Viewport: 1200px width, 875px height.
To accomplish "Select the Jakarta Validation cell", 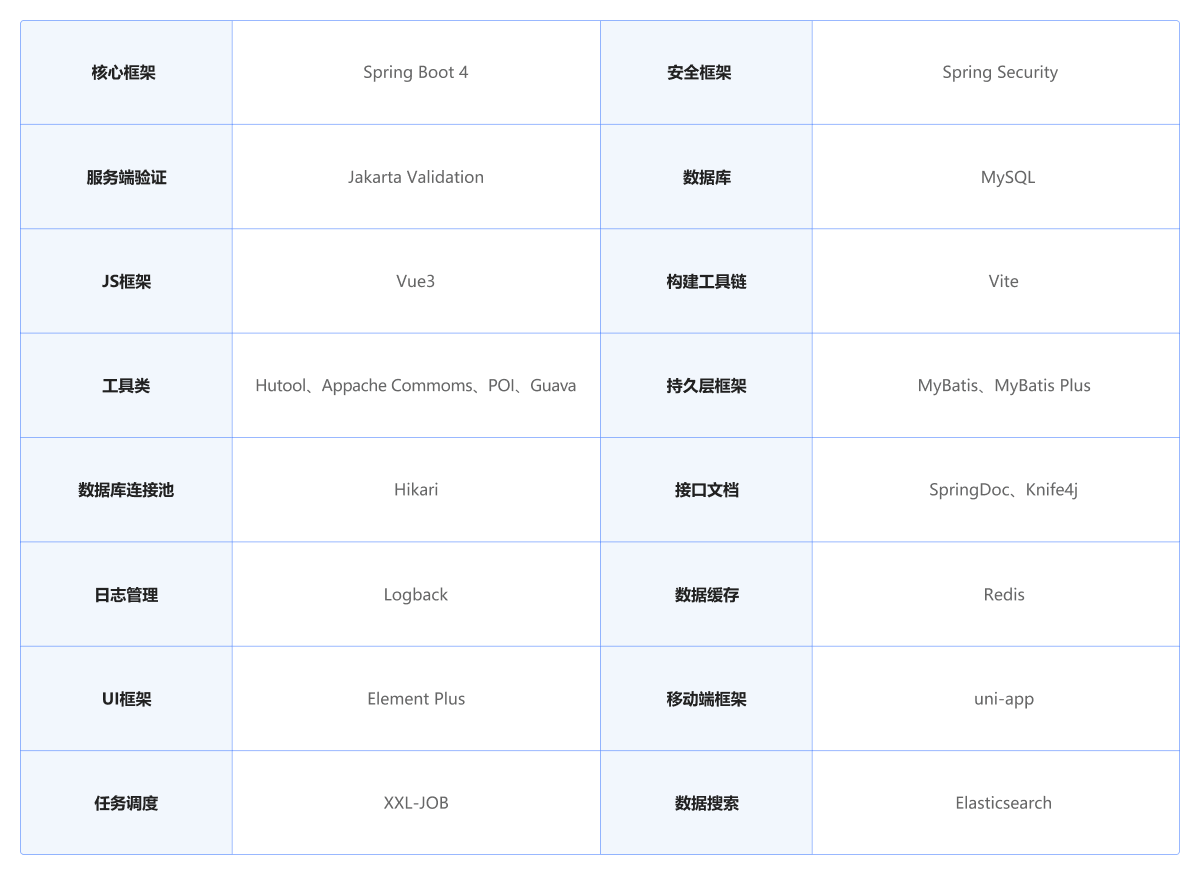I will [416, 177].
